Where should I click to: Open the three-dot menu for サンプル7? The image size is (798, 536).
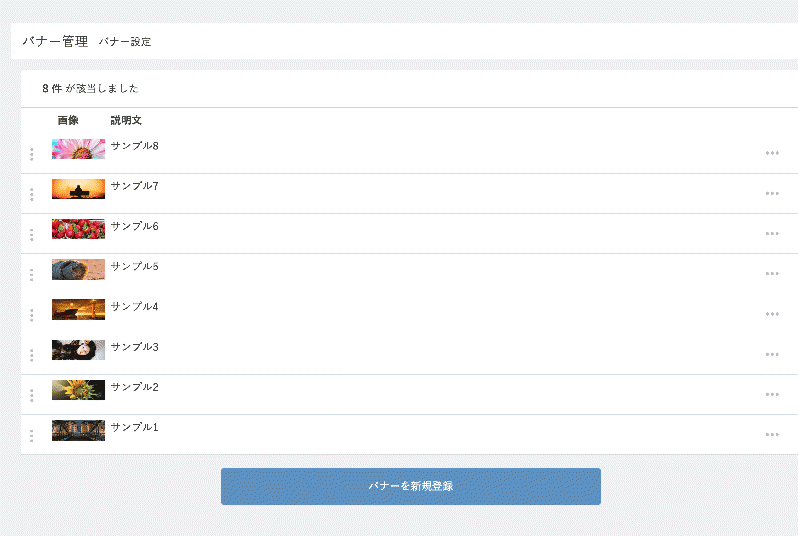click(772, 193)
